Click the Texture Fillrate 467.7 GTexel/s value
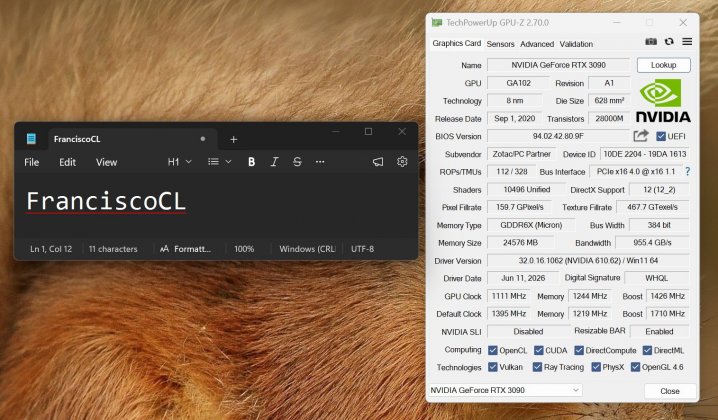 [653, 207]
